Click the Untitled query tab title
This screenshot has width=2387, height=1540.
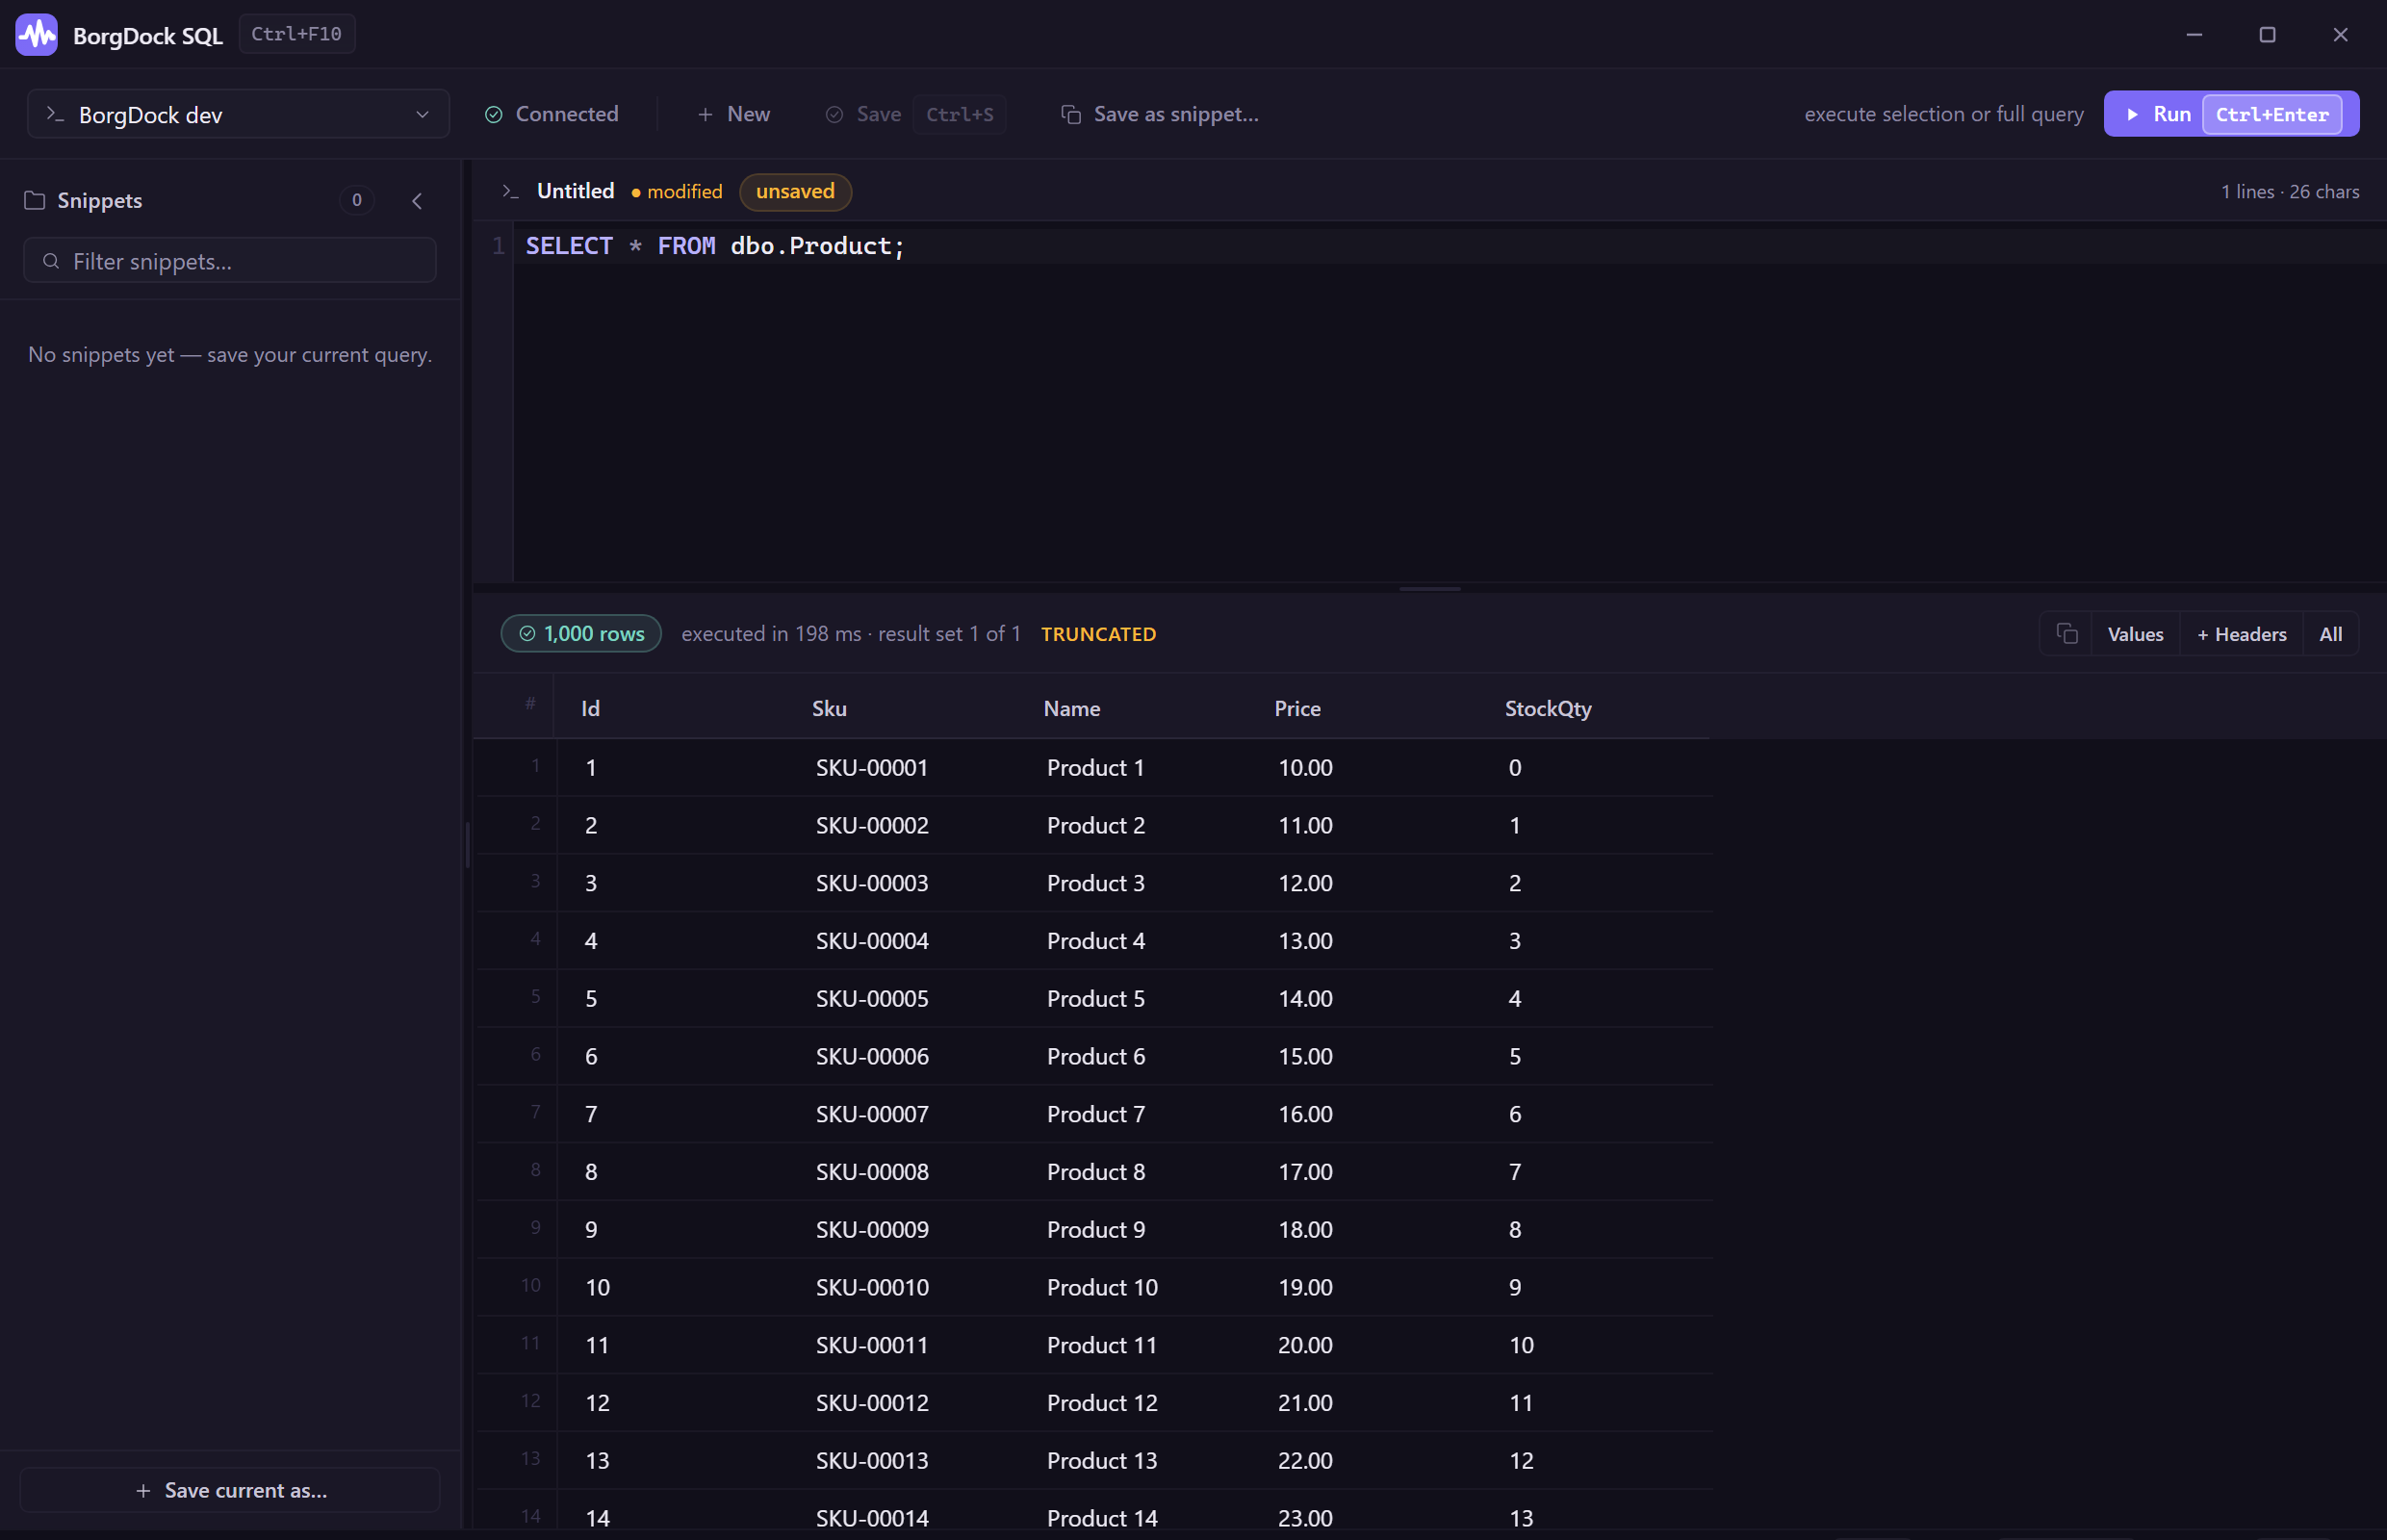click(x=576, y=191)
